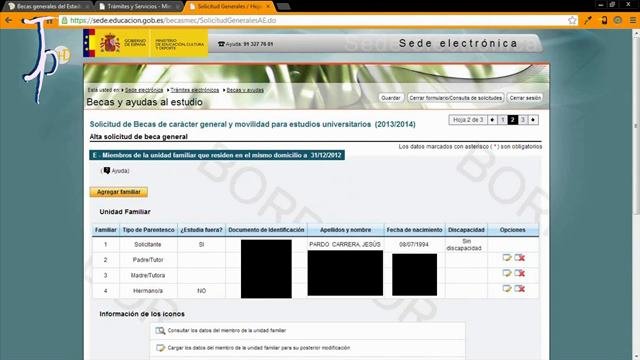Screen dimensions: 640x360
Task: Click the birth date 08/07/1994
Action: (x=414, y=244)
